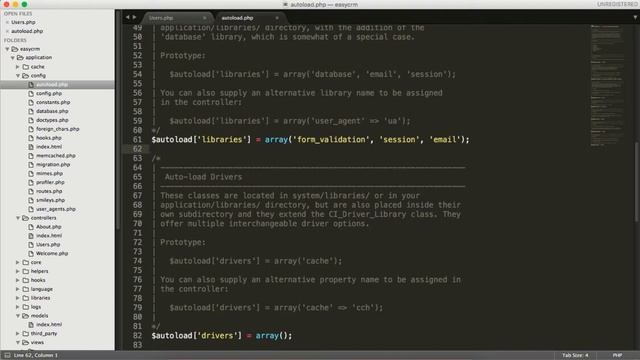Click the autoload.php file icon in tree

point(31,84)
